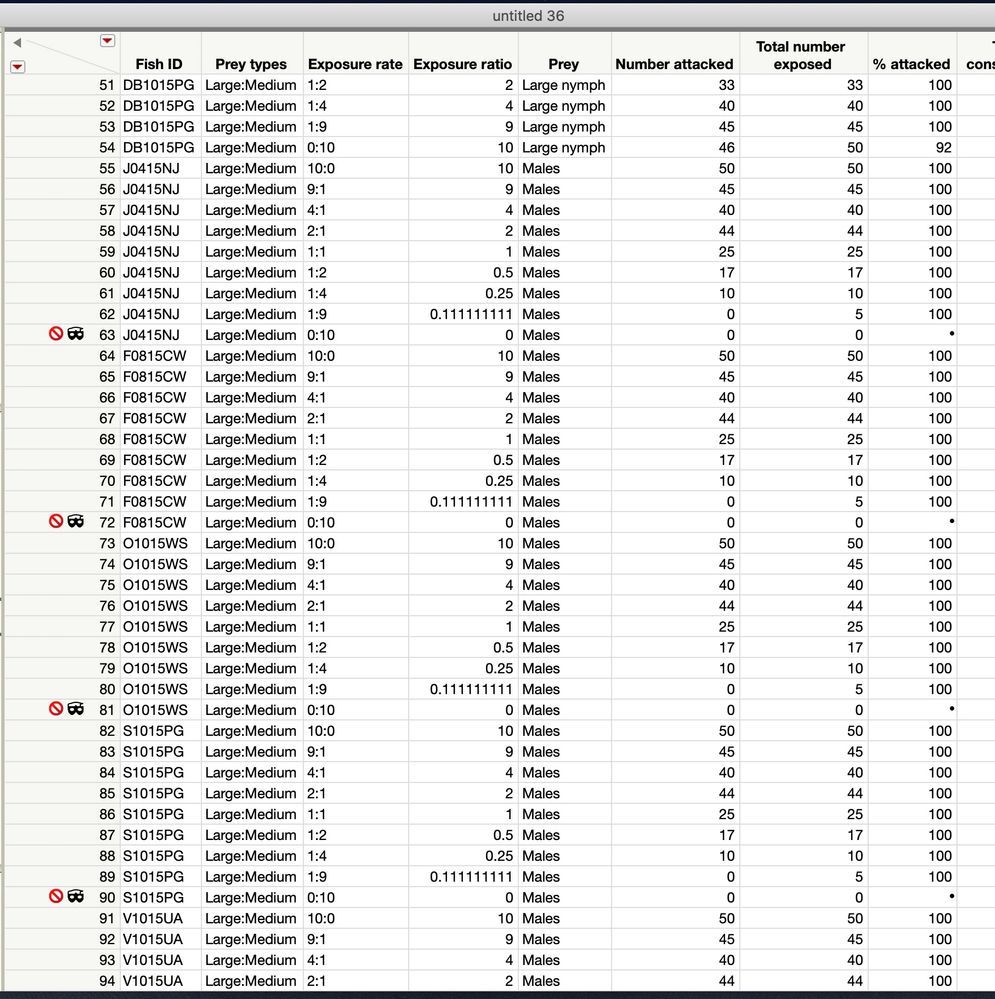The height and width of the screenshot is (999, 995).
Task: Select row number 51
Action: tap(106, 85)
